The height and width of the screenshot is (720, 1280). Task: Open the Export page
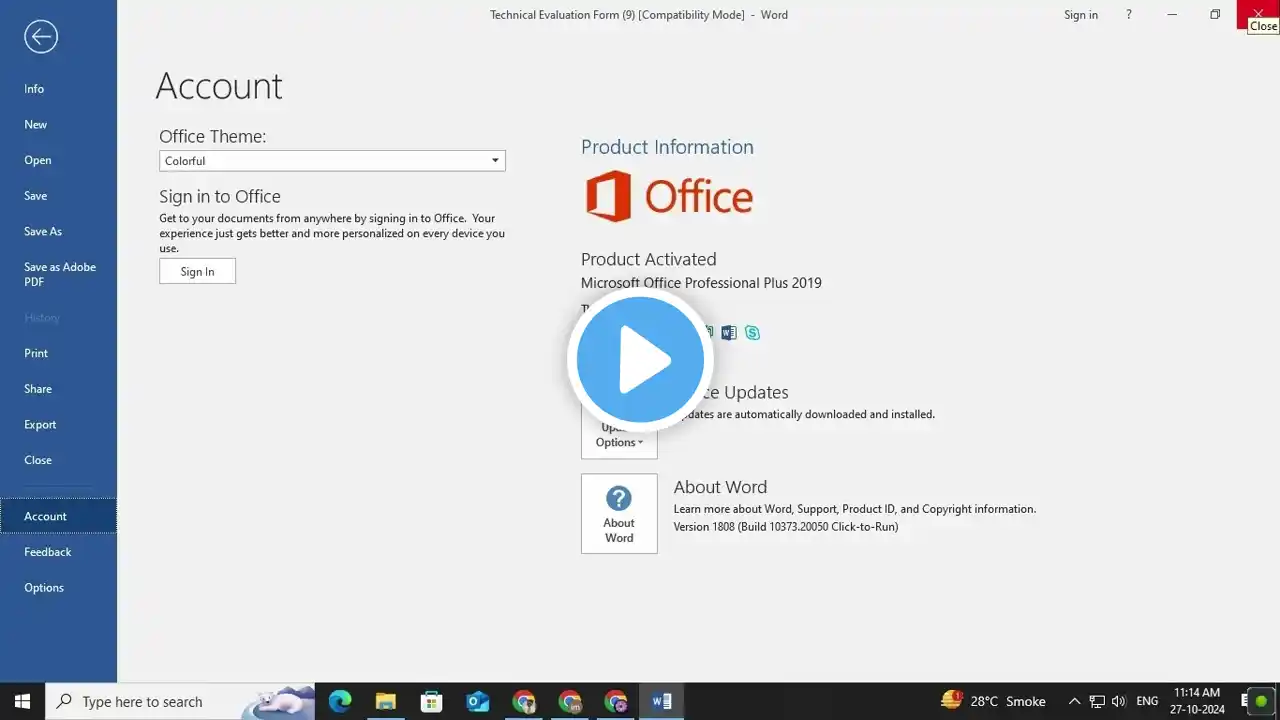click(x=40, y=425)
